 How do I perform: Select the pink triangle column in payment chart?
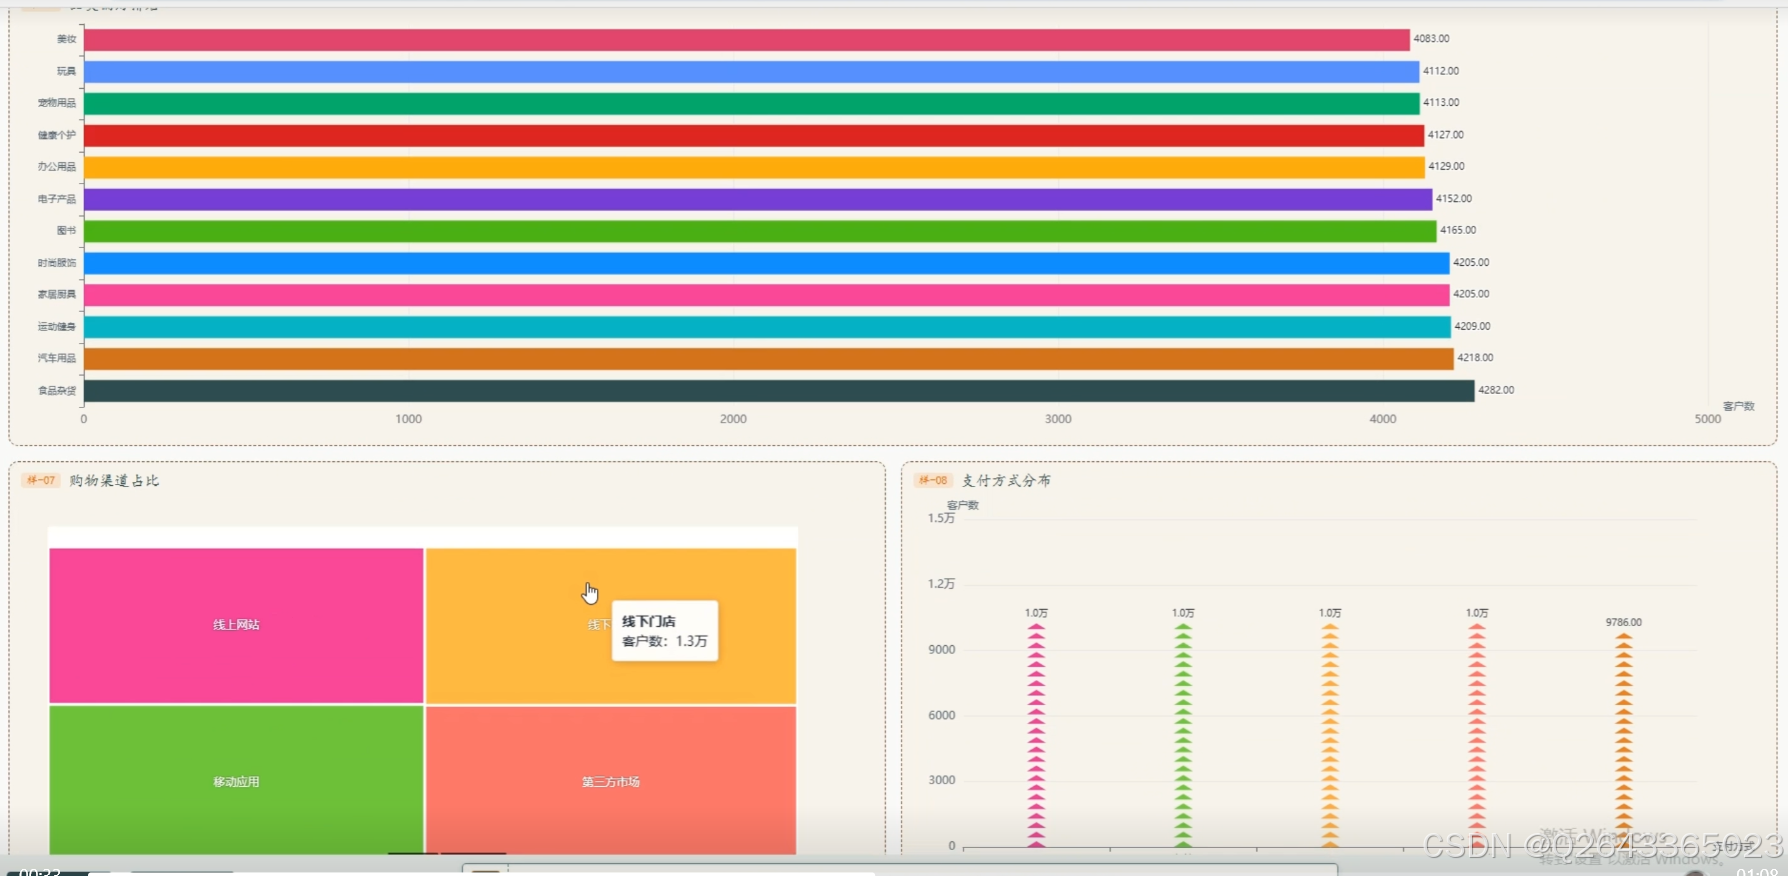1036,736
